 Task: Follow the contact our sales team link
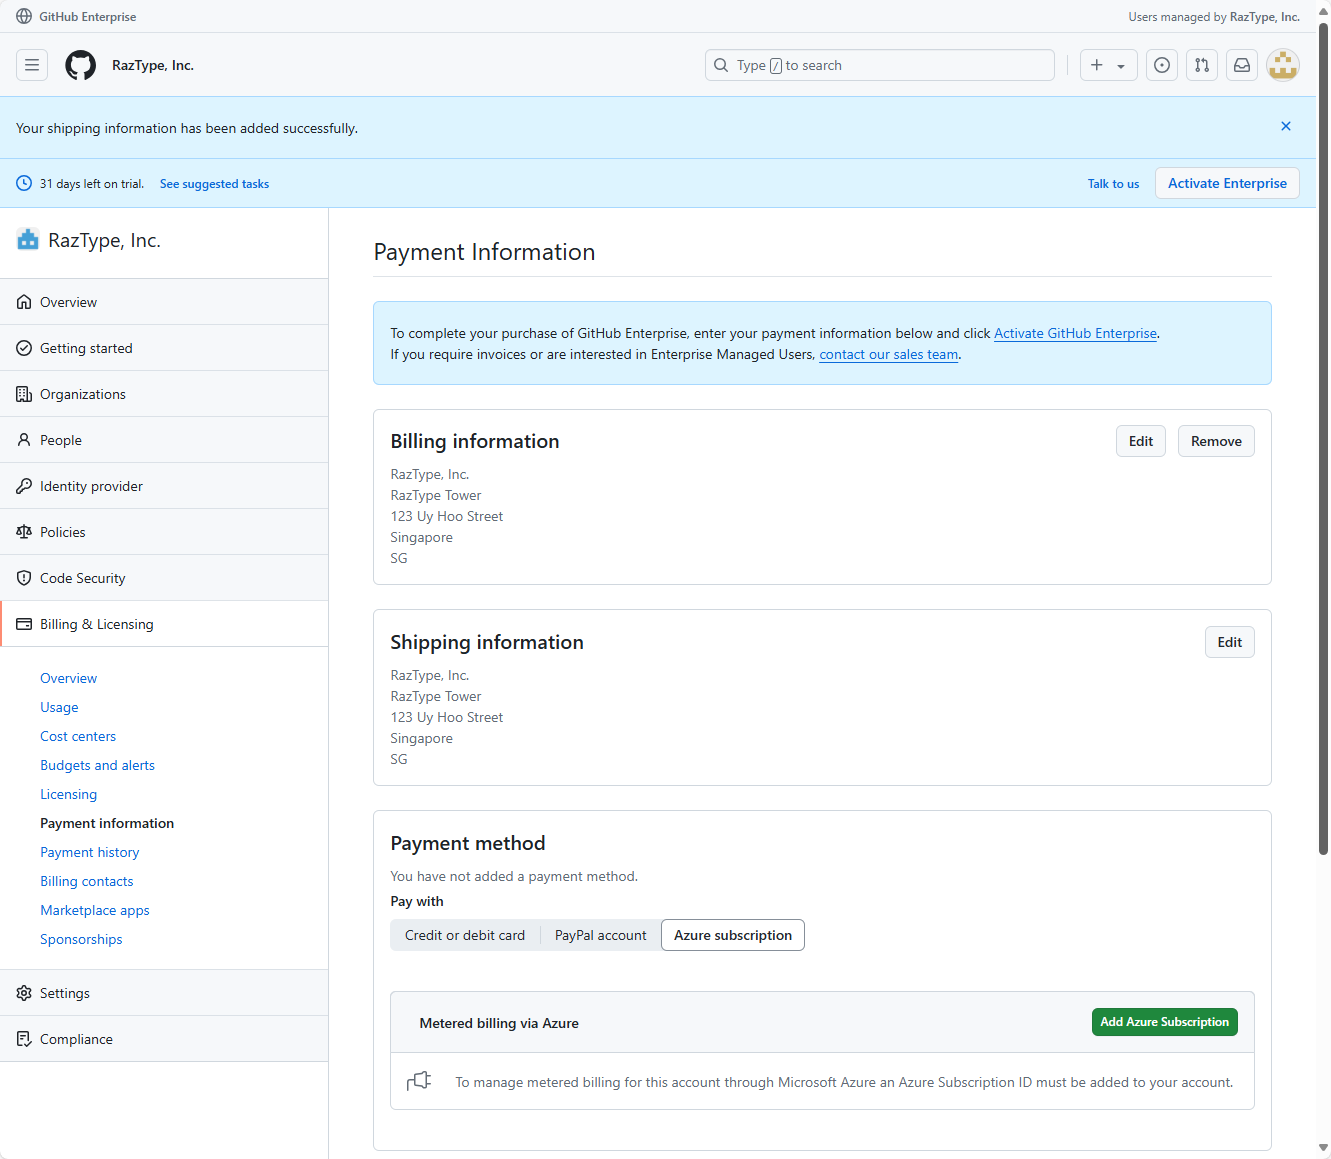[x=888, y=354]
